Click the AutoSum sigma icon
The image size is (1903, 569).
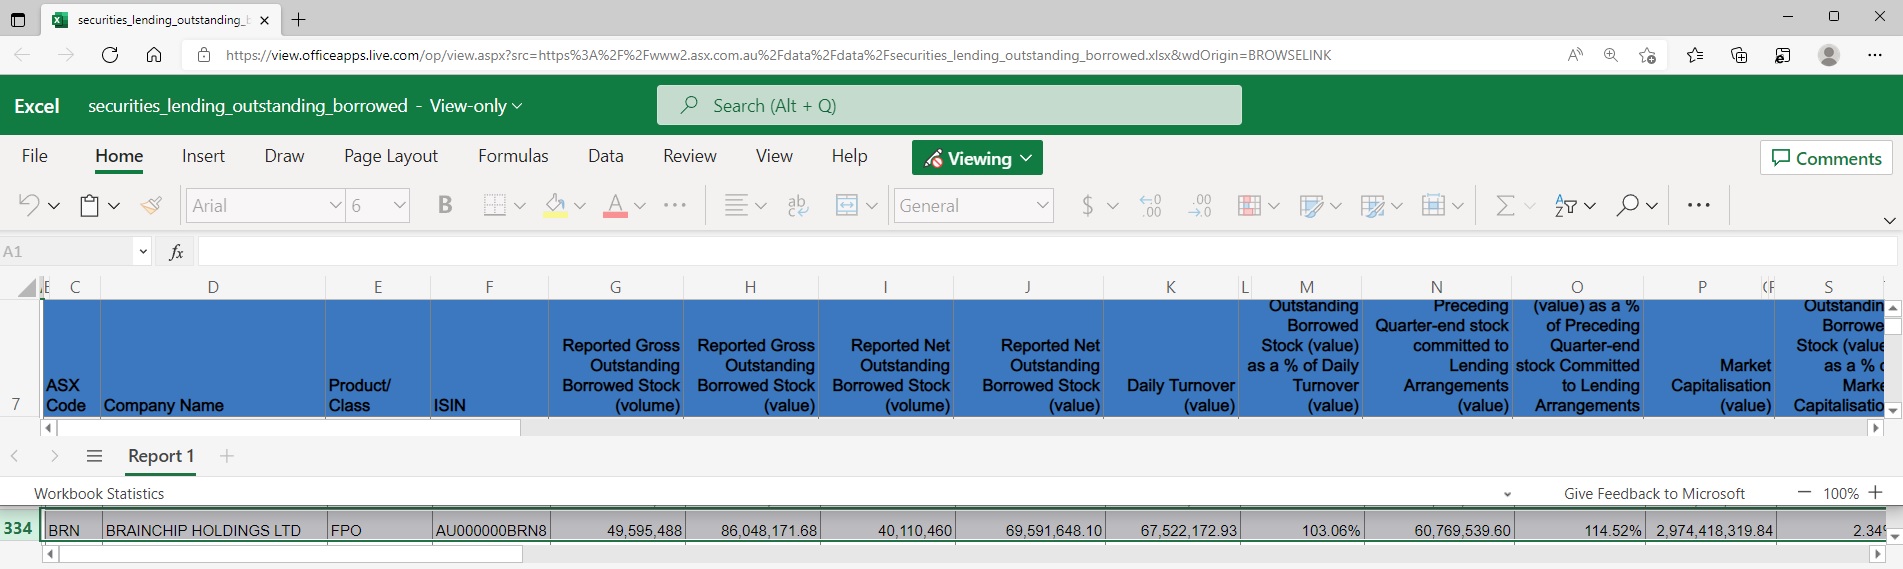pyautogui.click(x=1504, y=205)
